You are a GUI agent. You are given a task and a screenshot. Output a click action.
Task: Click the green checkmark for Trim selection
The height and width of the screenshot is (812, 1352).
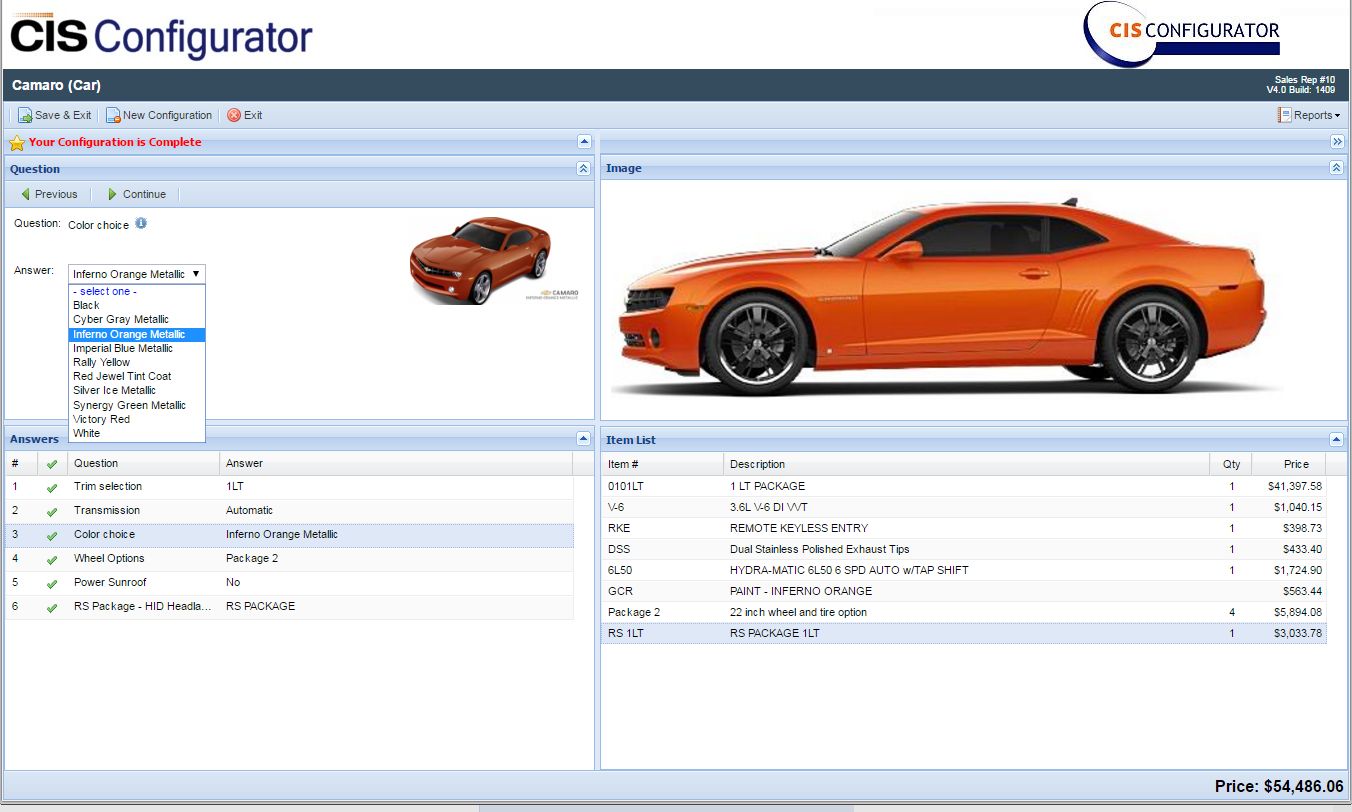(x=52, y=487)
